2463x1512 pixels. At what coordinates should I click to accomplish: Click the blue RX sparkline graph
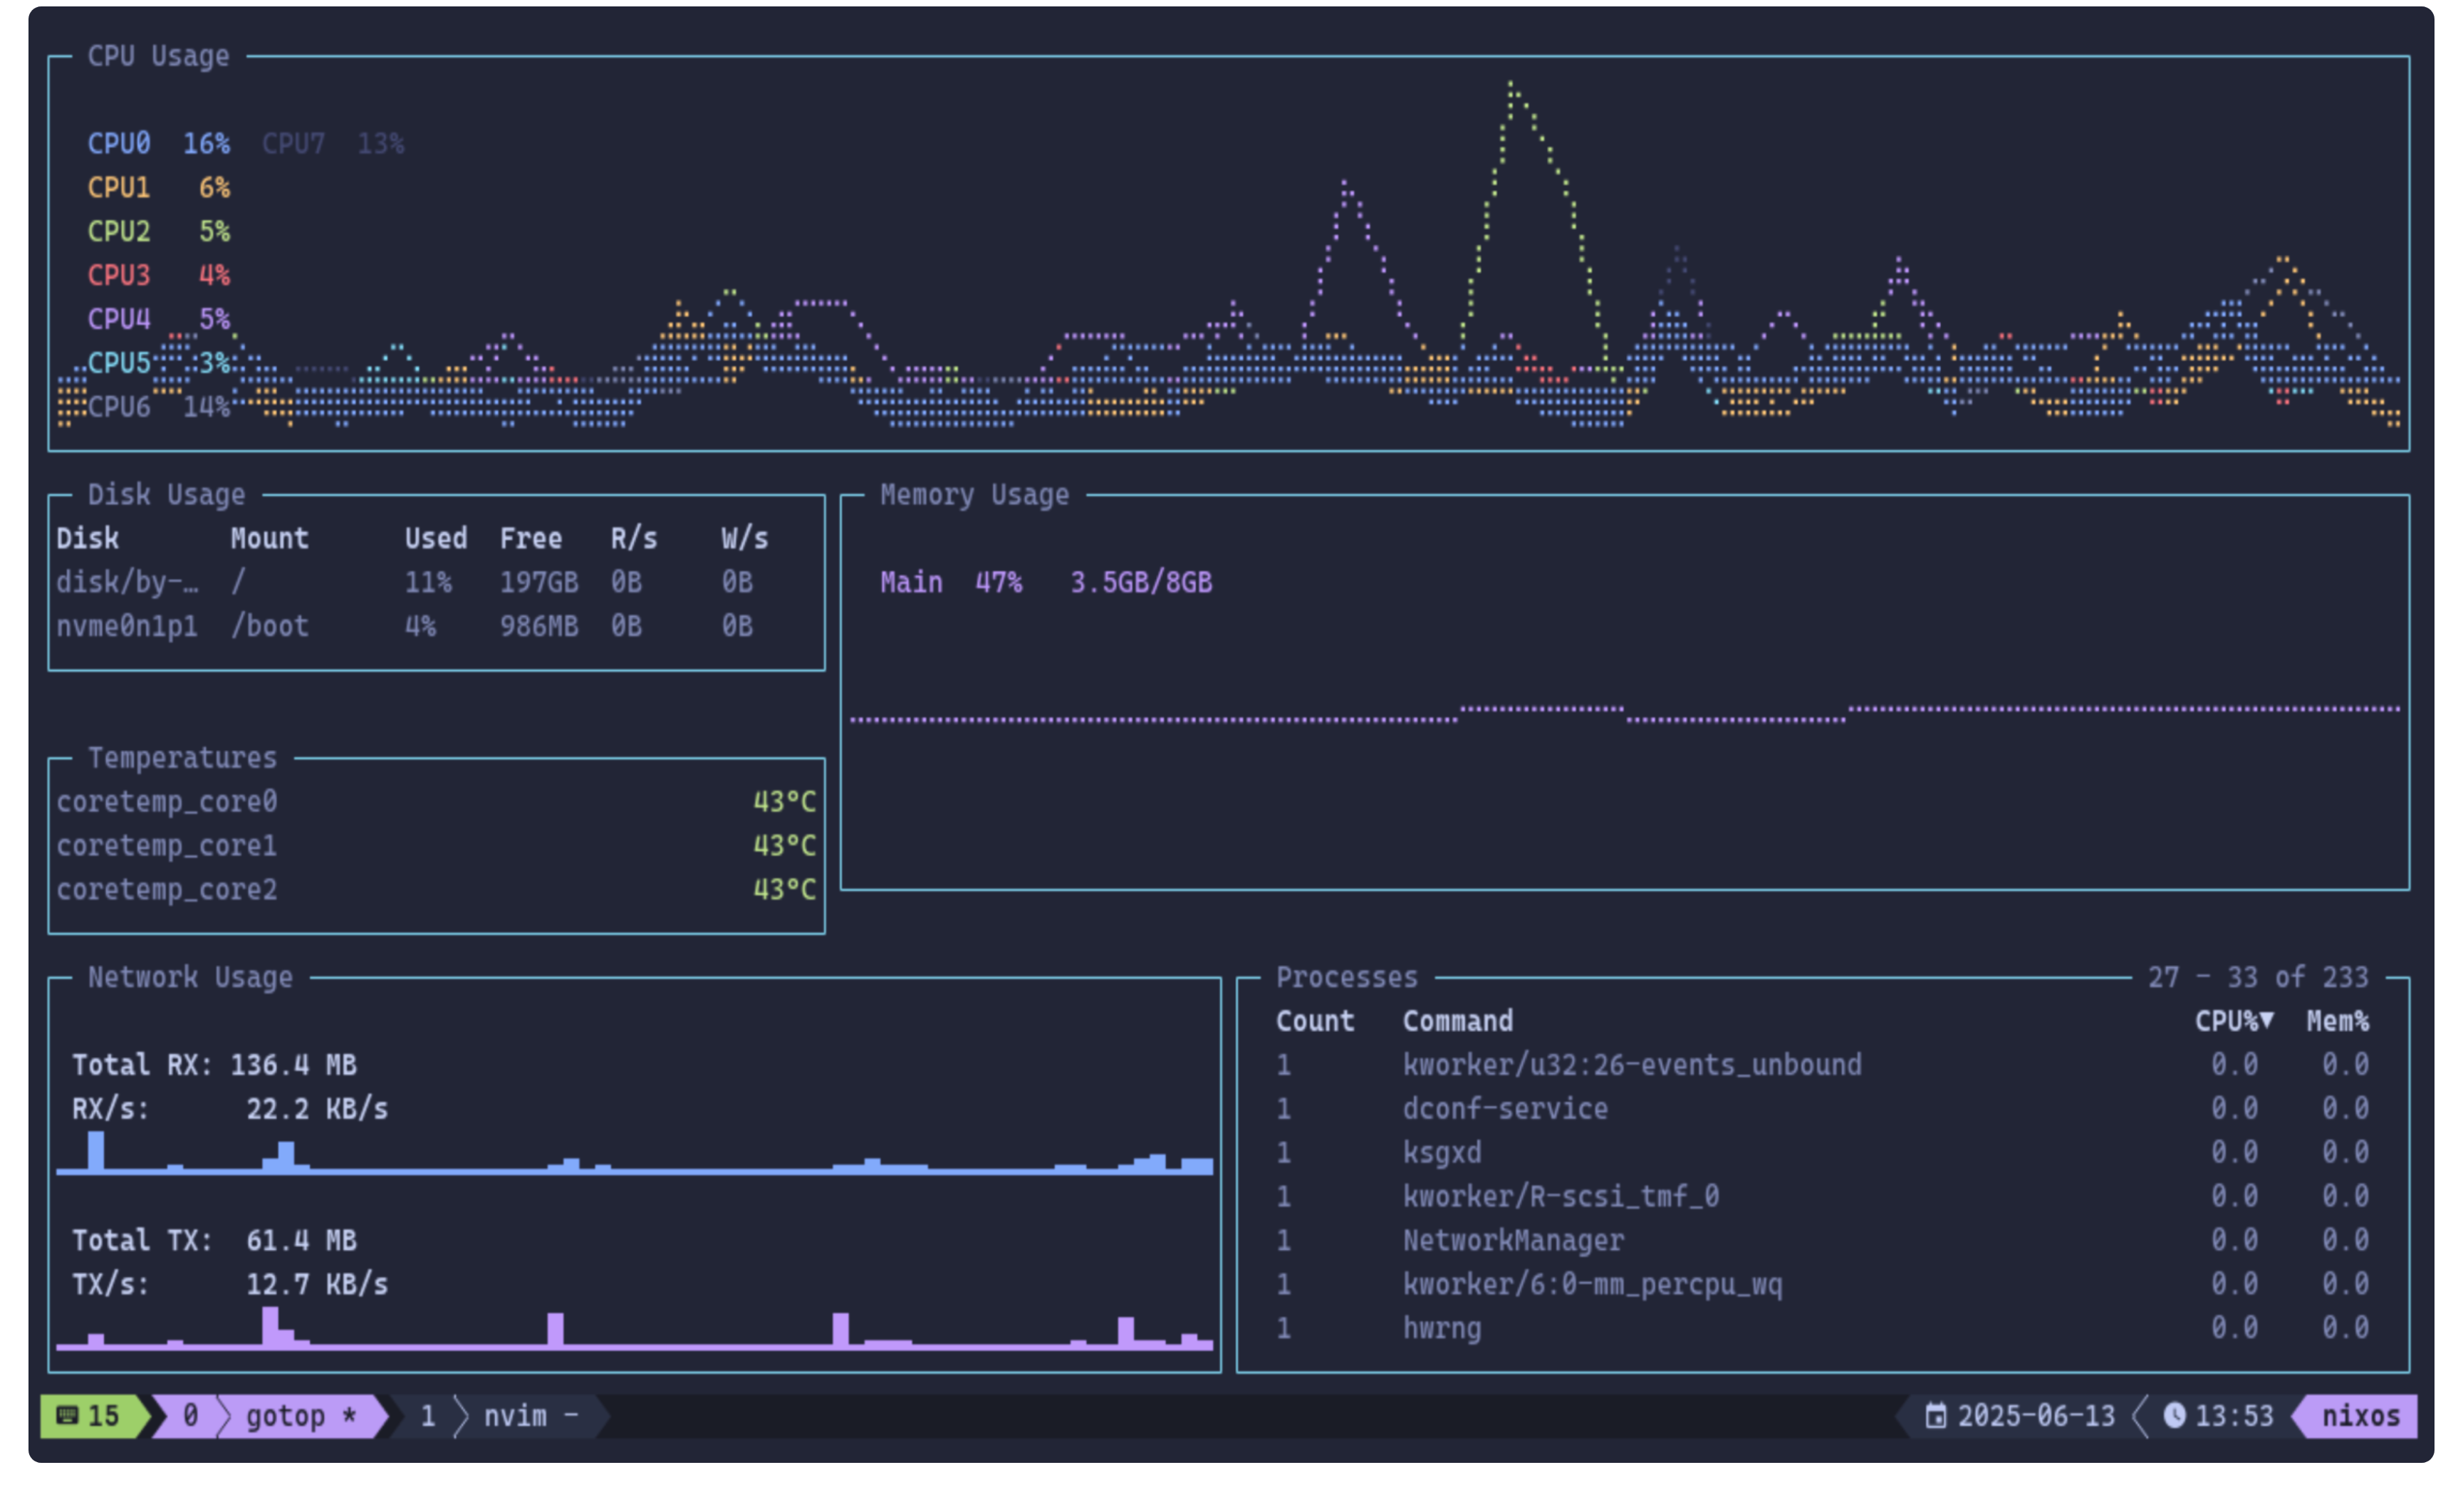click(x=634, y=1153)
